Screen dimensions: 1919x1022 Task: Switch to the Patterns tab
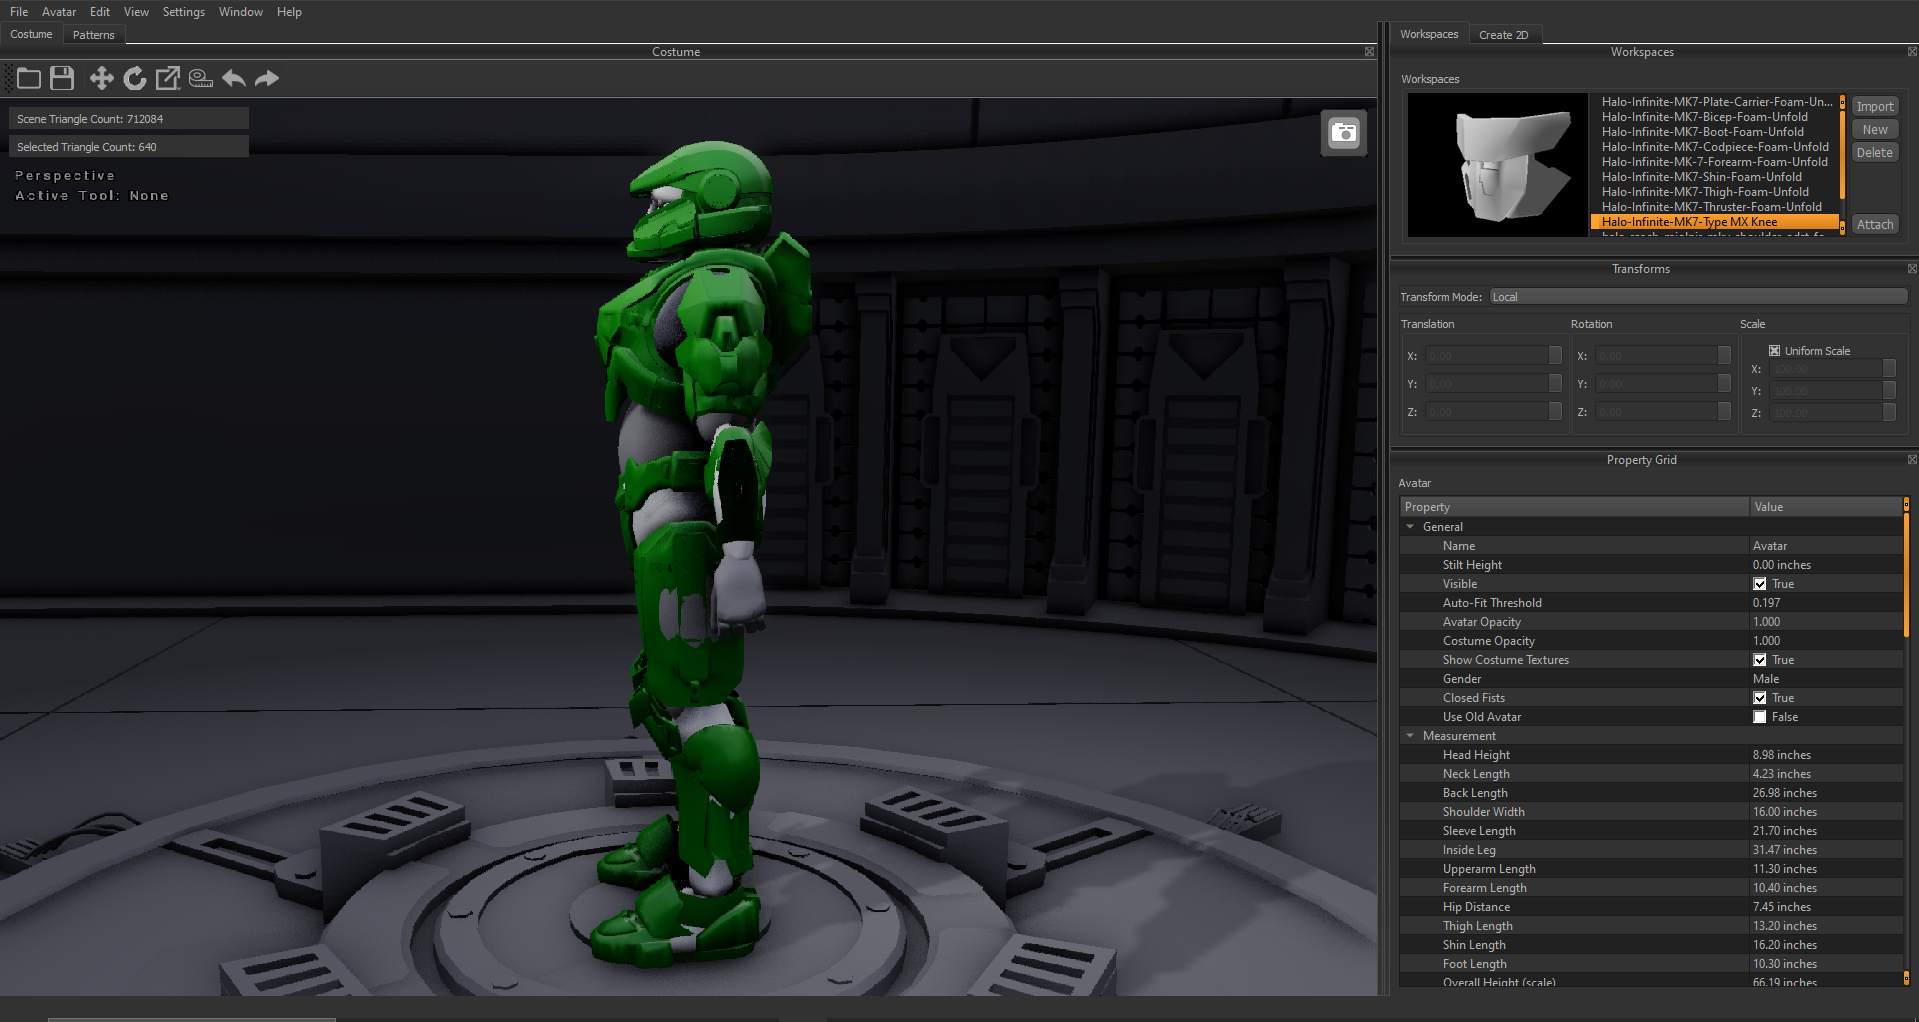[94, 35]
